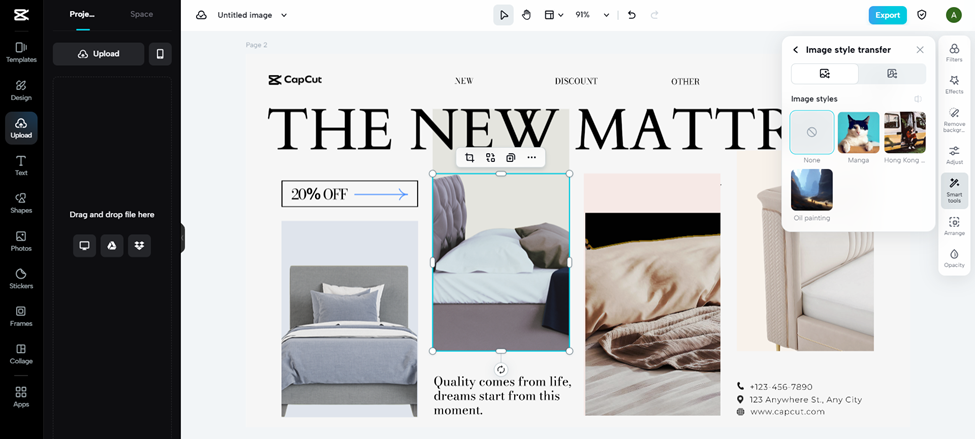Open the Effects tool
The width and height of the screenshot is (975, 439).
pos(954,85)
